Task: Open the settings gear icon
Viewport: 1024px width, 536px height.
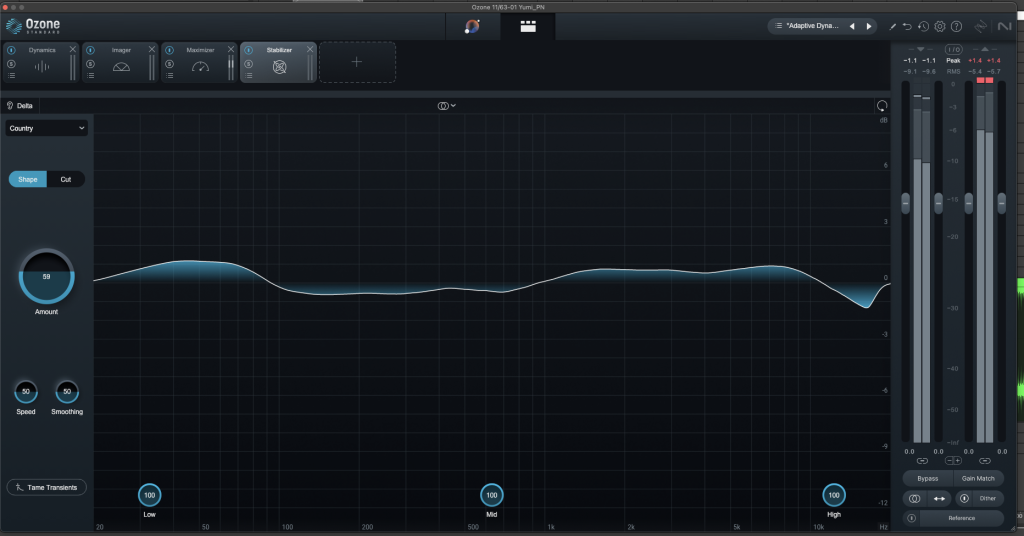Action: pos(939,26)
